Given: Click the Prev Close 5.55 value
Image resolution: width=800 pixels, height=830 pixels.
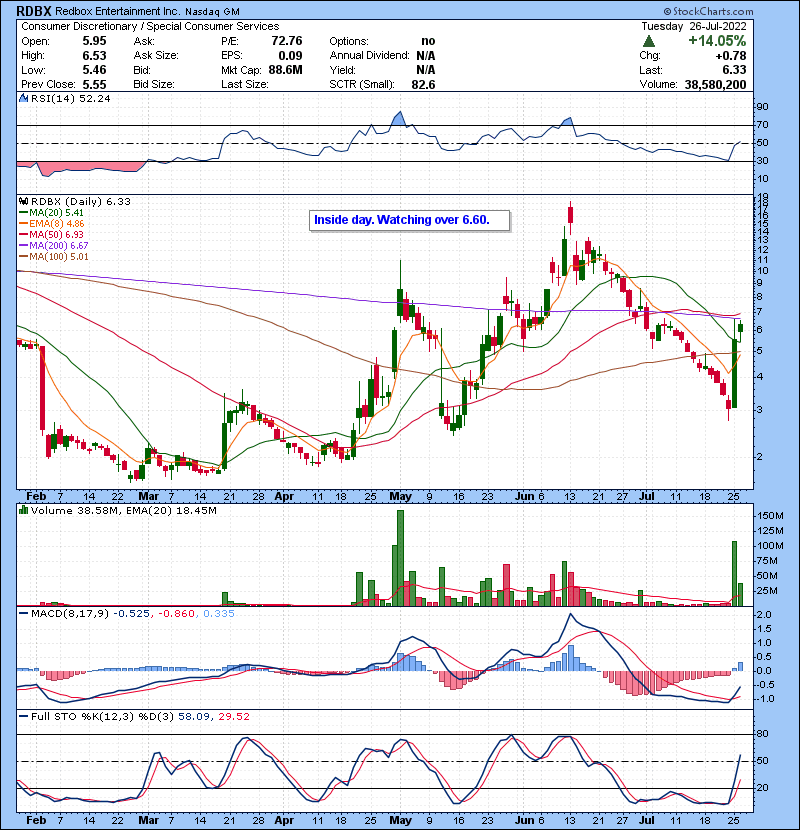Looking at the screenshot, I should point(94,84).
